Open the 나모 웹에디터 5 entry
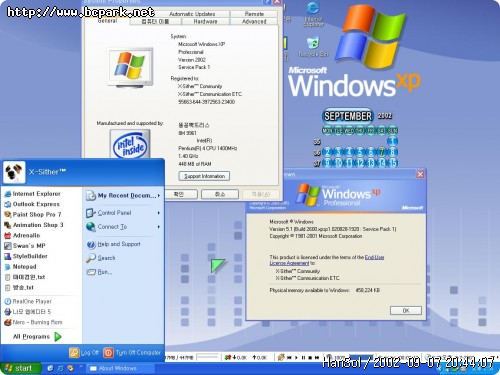Image resolution: width=500 pixels, height=375 pixels. tap(27, 312)
